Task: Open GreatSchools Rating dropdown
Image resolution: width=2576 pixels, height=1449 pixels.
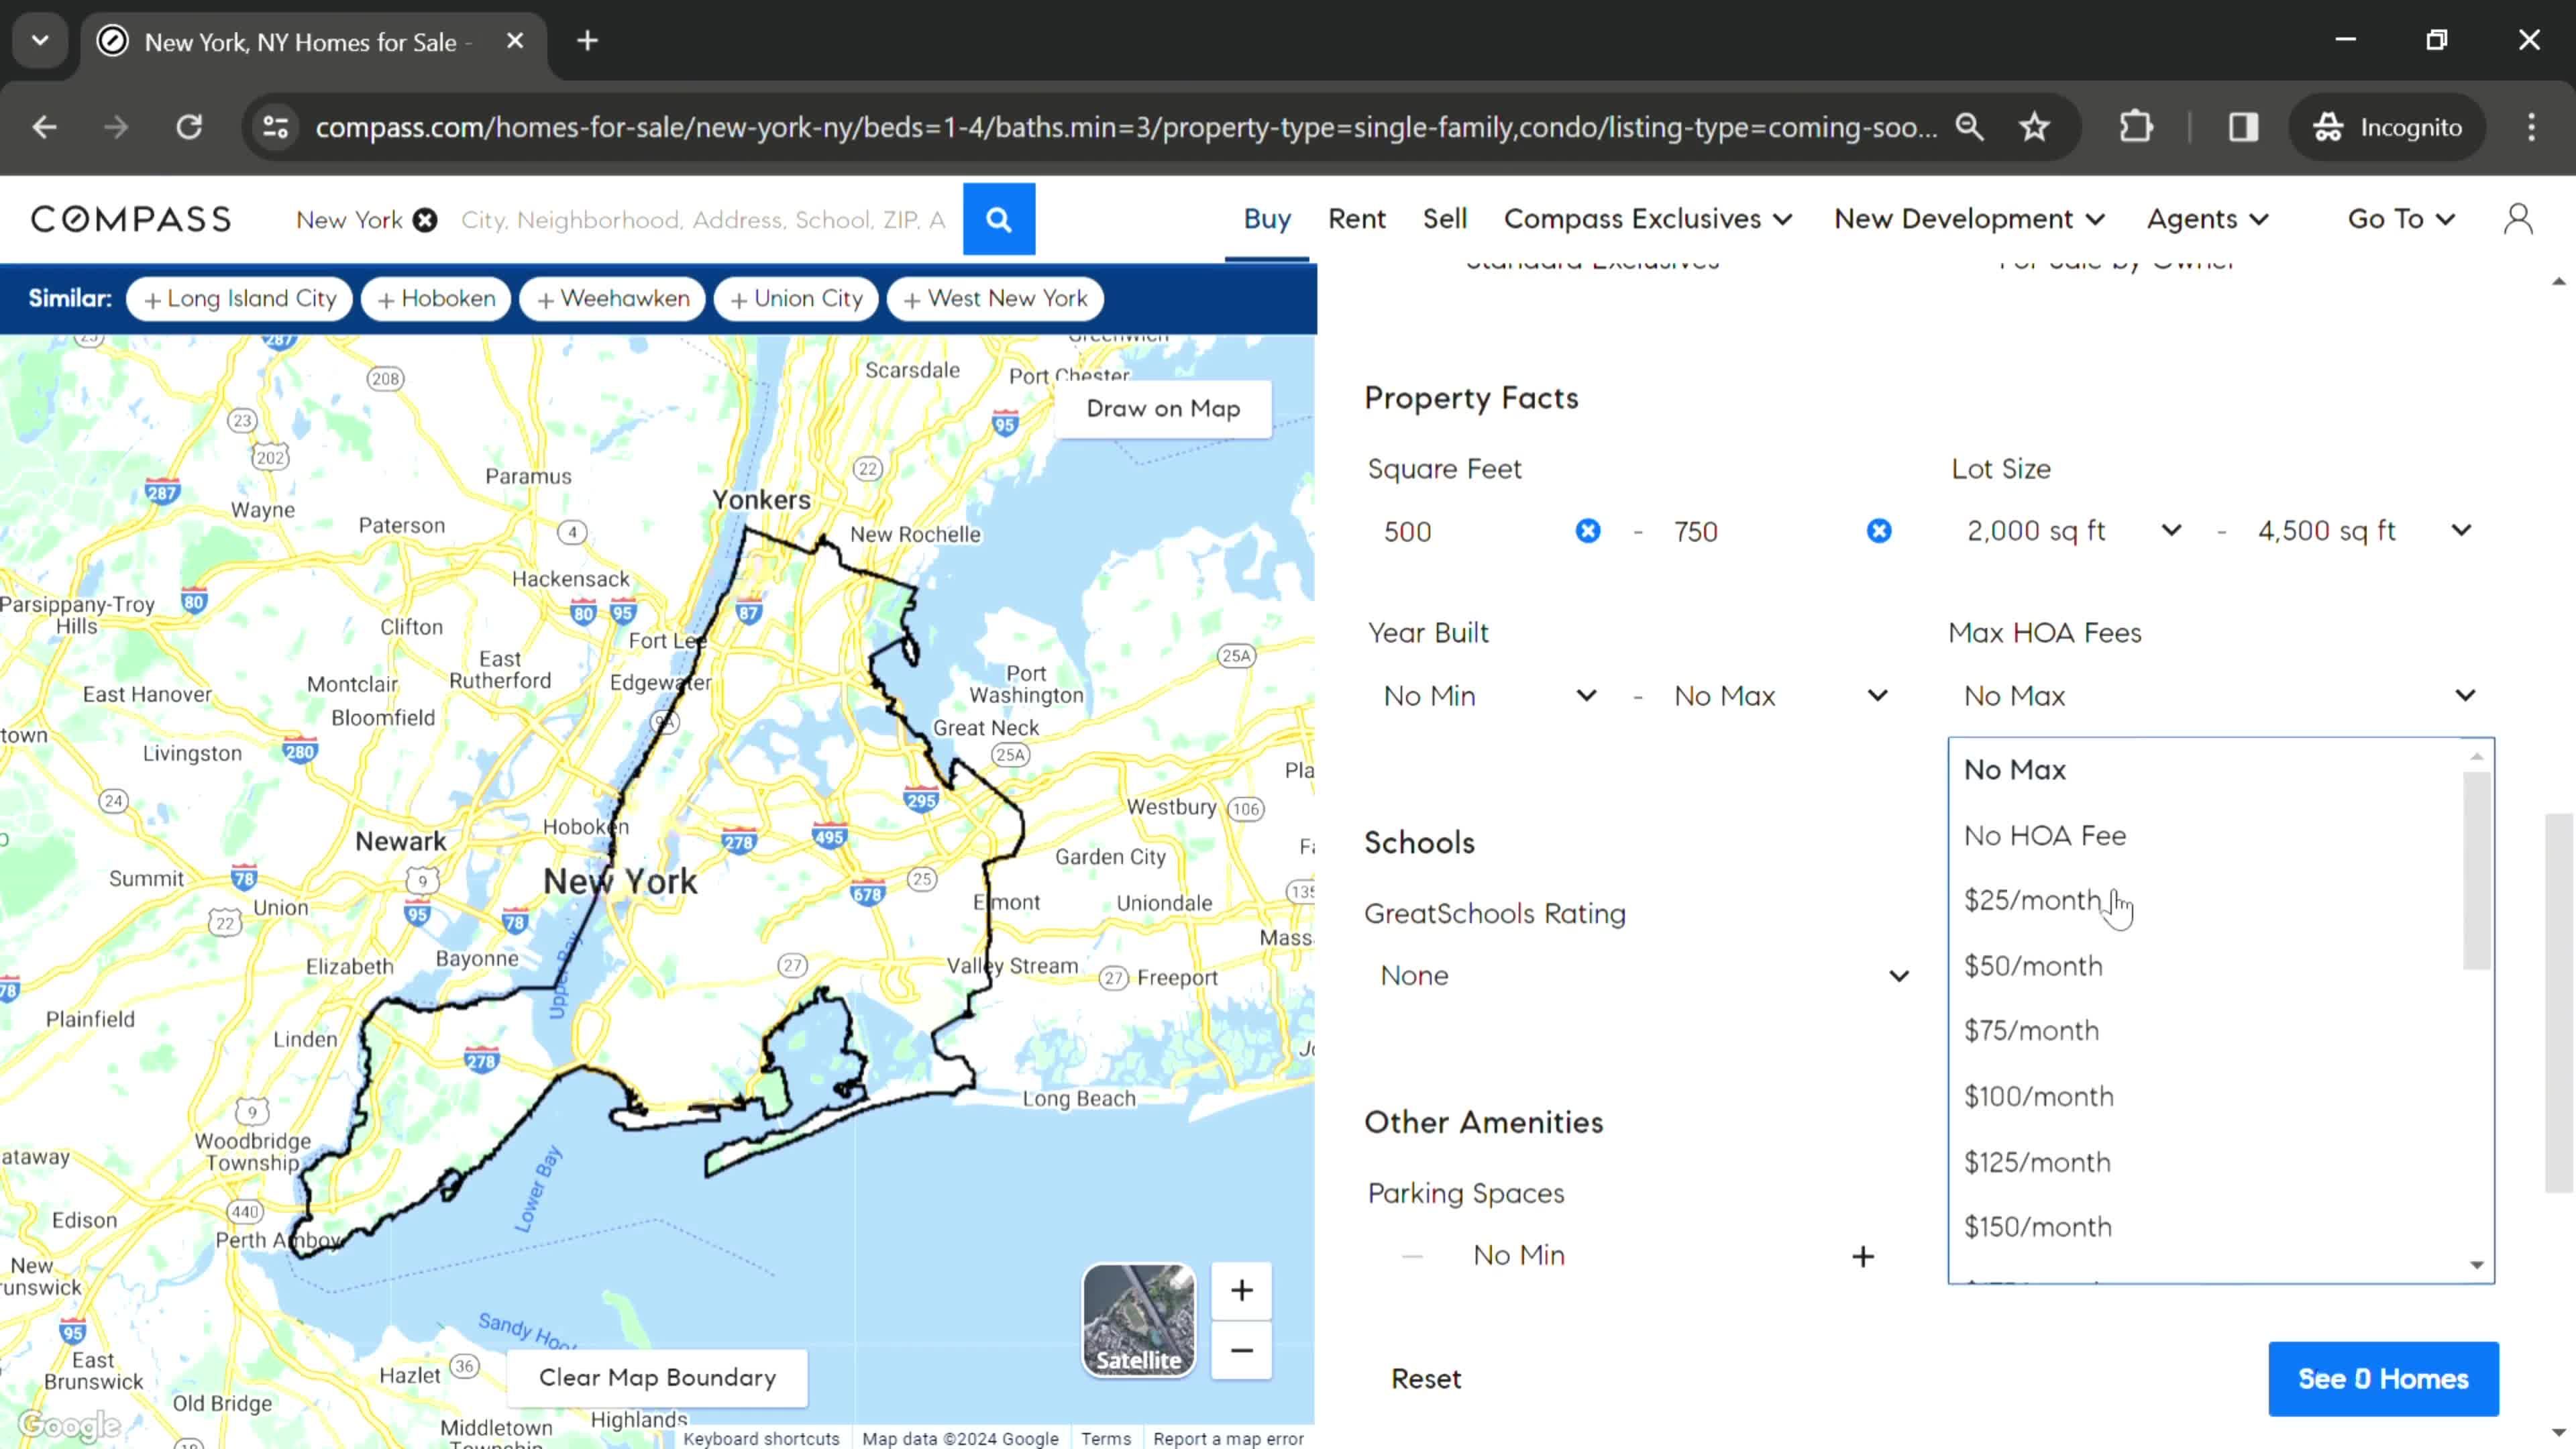Action: pos(1643,975)
